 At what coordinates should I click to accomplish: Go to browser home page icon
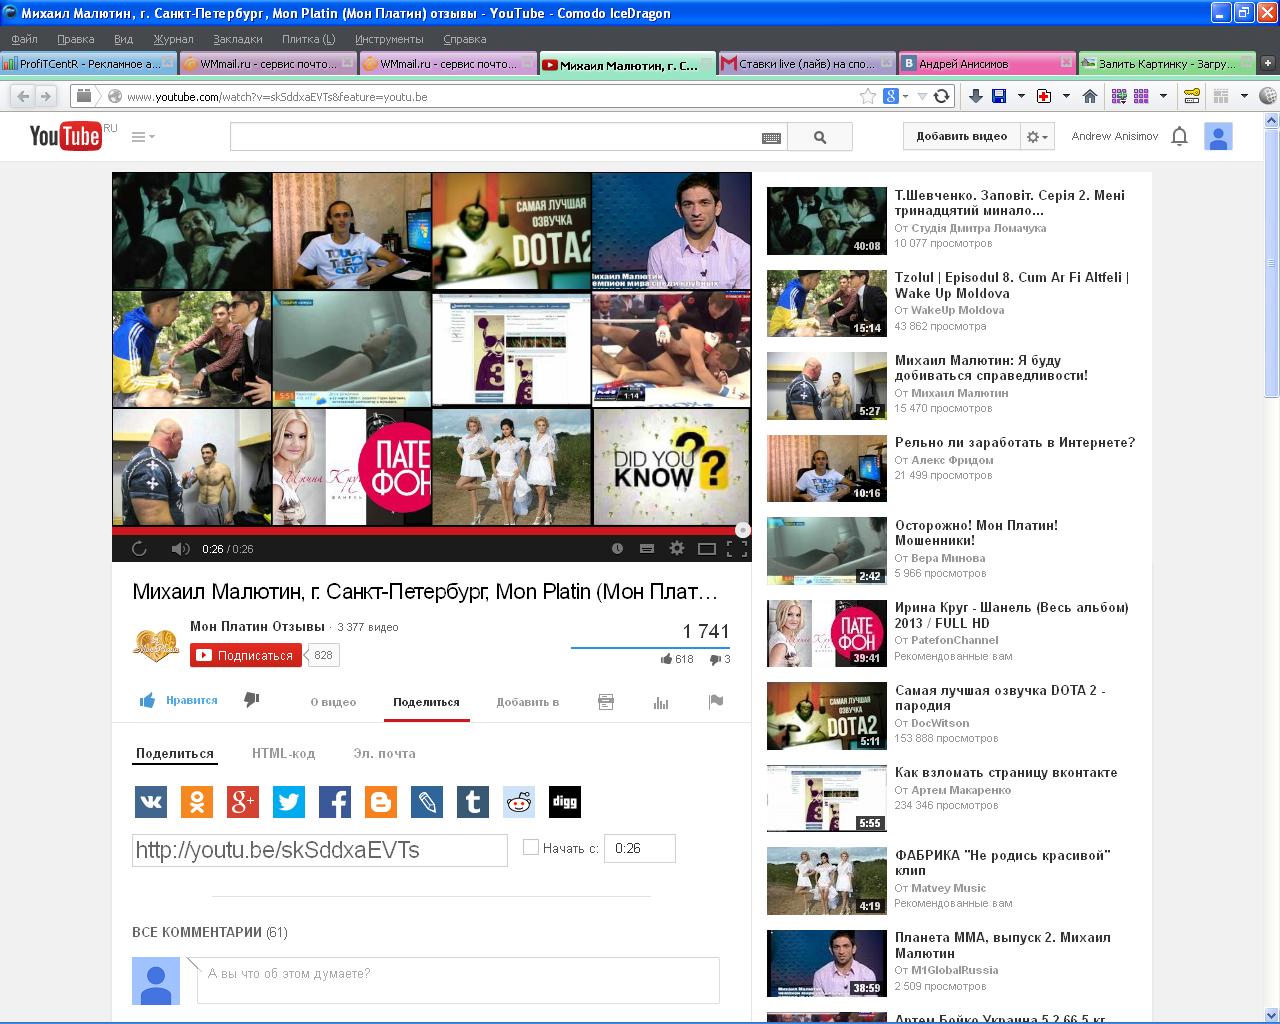point(1090,96)
